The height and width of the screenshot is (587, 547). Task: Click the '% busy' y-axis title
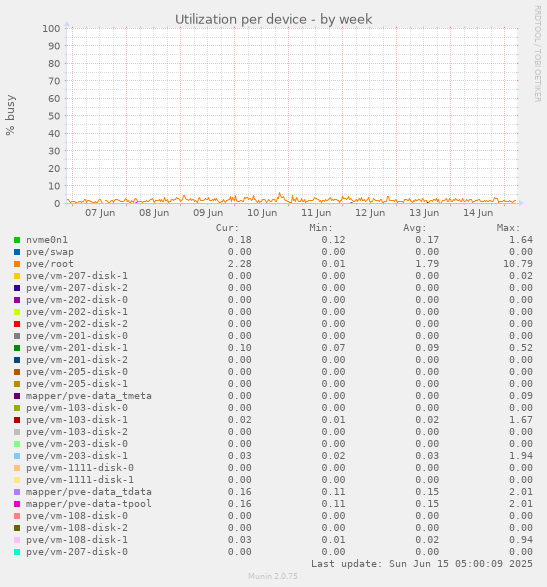click(10, 115)
